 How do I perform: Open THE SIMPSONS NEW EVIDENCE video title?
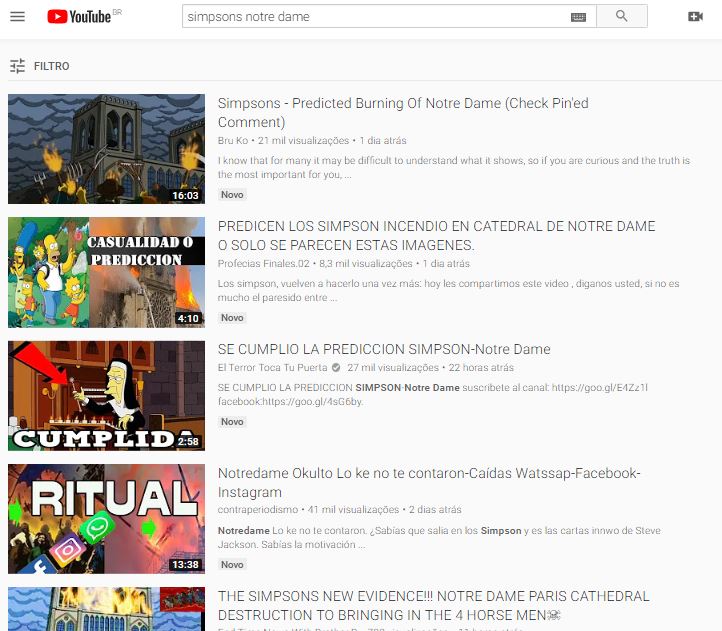coord(434,605)
